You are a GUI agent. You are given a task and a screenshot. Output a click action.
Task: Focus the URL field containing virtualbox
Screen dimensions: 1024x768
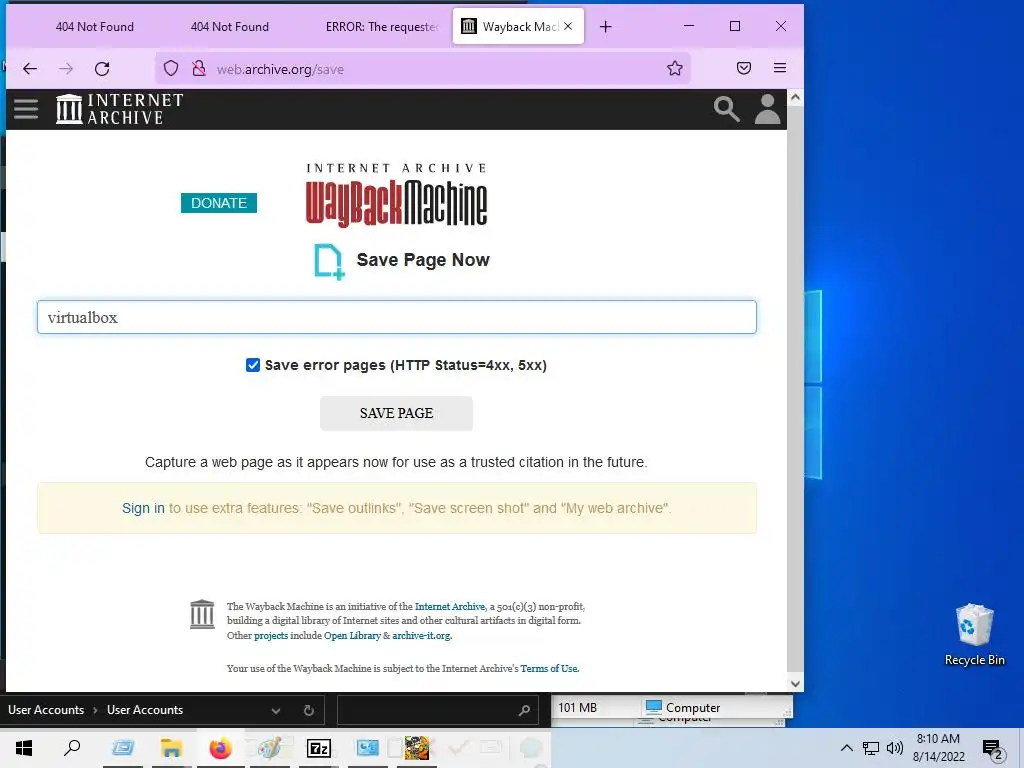[x=396, y=317]
